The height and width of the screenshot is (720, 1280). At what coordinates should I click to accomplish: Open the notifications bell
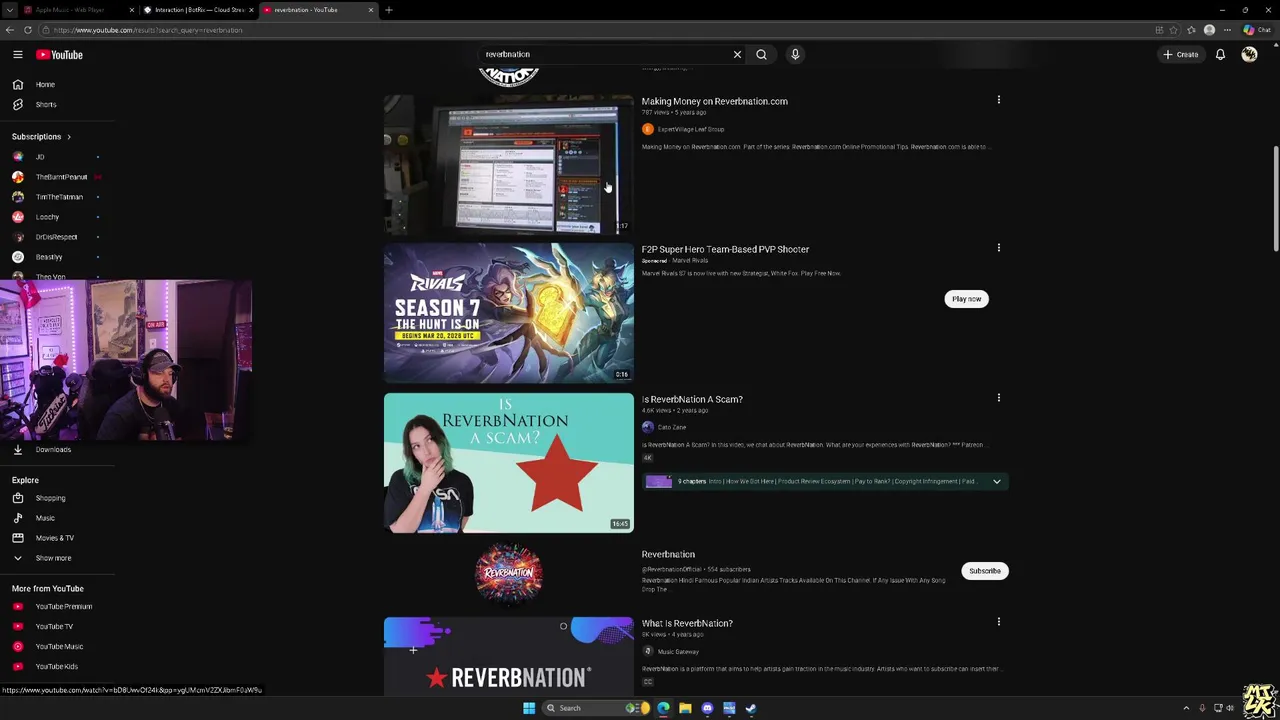[x=1220, y=55]
